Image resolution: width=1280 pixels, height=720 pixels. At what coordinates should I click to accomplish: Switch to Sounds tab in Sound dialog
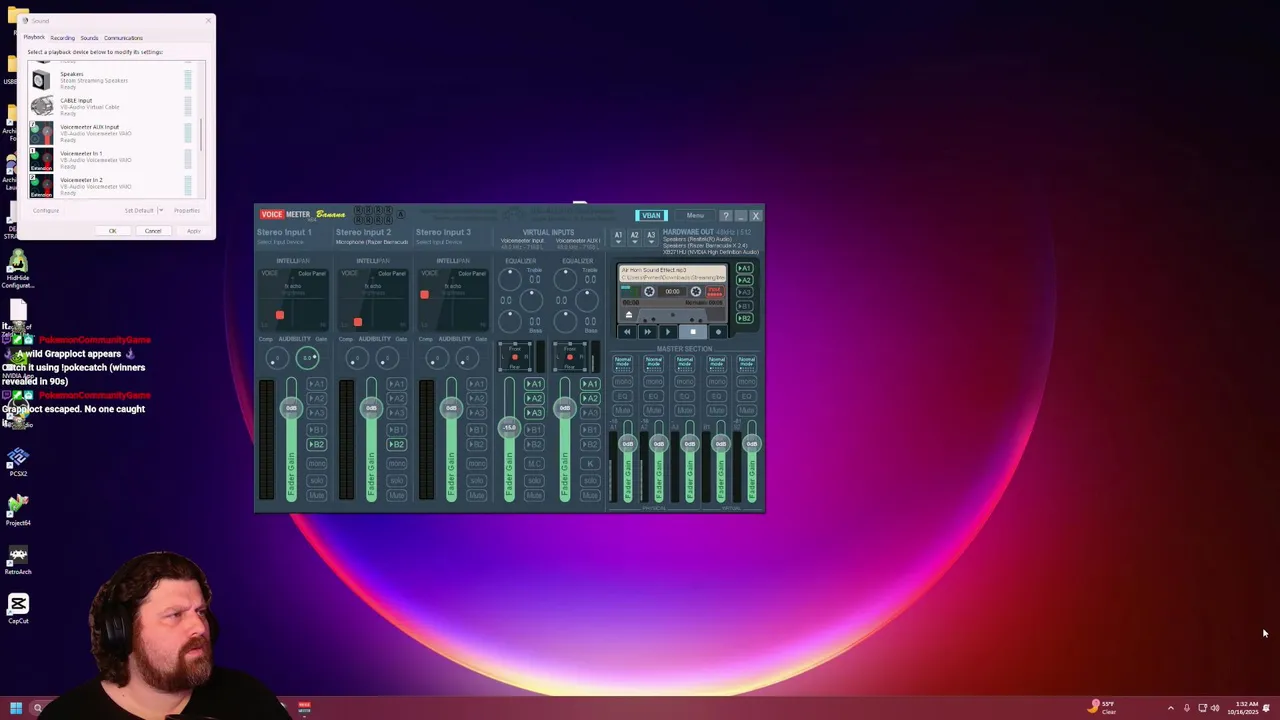coord(89,38)
